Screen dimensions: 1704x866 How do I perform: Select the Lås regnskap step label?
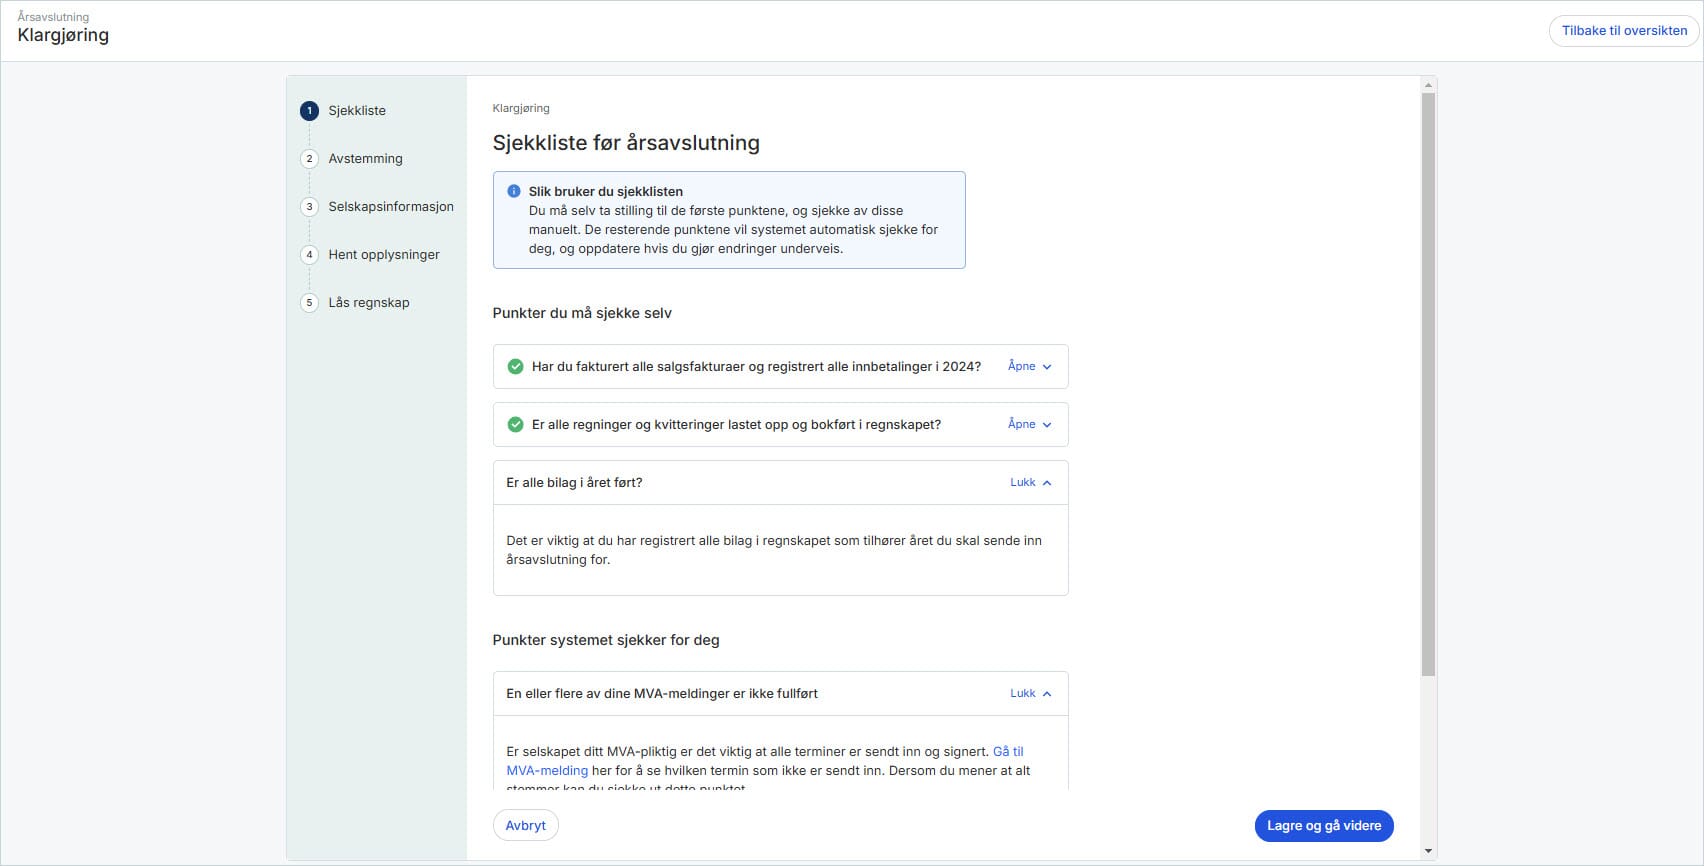(368, 303)
